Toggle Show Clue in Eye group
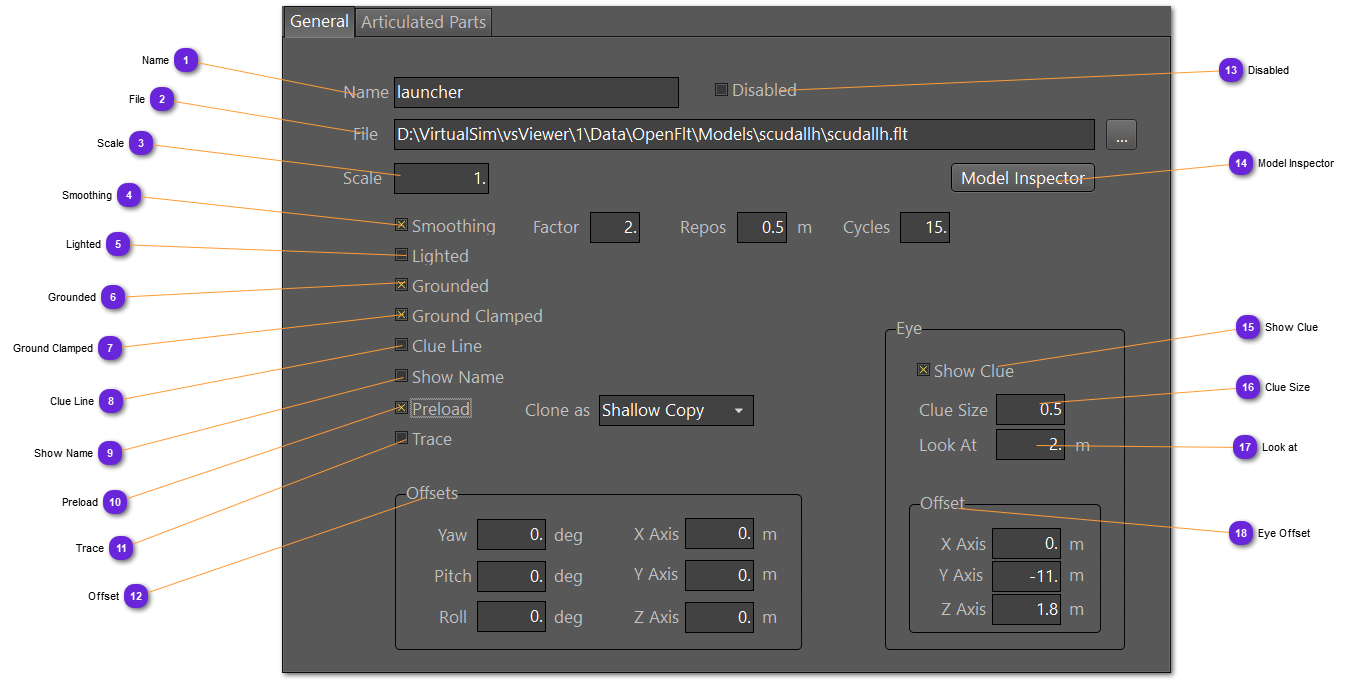 923,371
